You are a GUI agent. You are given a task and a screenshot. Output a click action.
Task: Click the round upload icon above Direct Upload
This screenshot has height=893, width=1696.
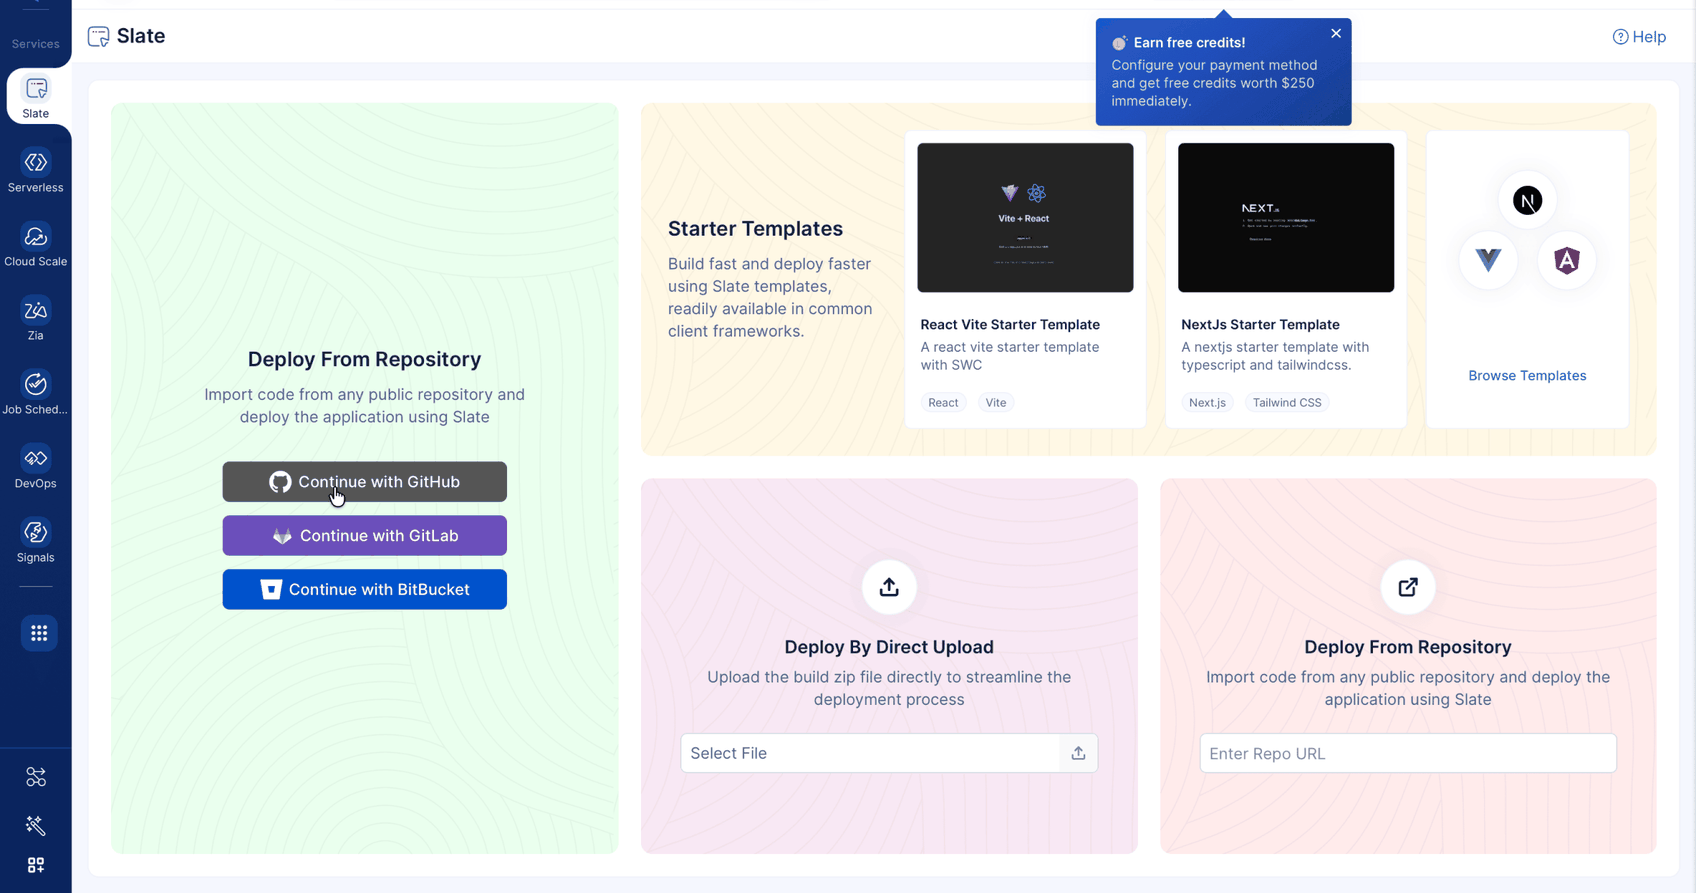889,587
